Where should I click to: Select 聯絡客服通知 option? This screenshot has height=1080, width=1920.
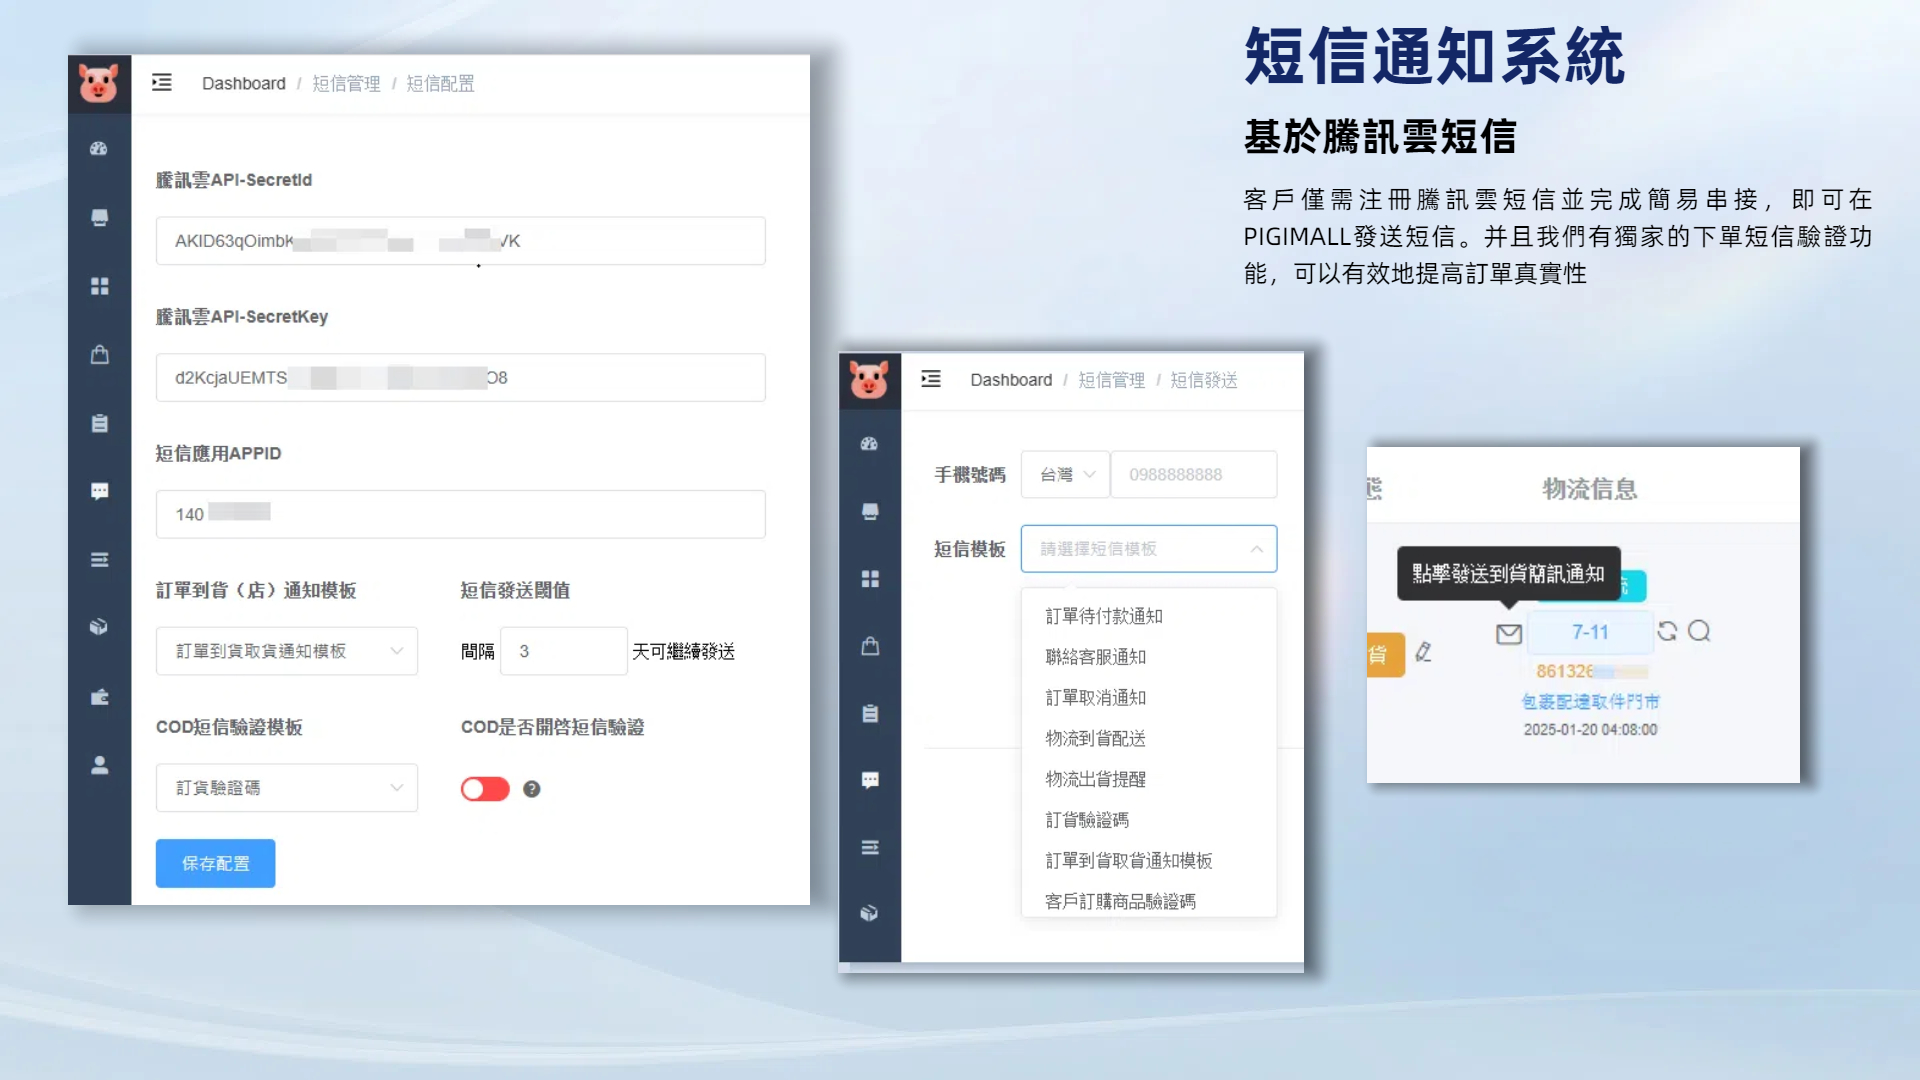coord(1149,657)
